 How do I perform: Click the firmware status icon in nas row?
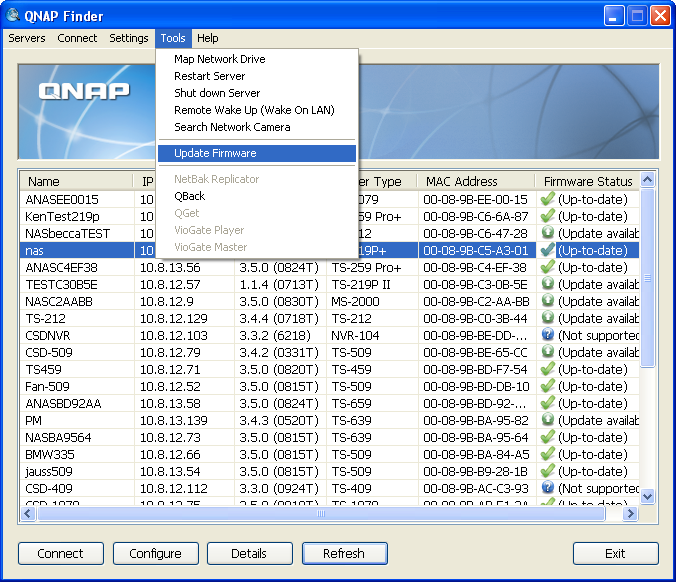(x=547, y=250)
